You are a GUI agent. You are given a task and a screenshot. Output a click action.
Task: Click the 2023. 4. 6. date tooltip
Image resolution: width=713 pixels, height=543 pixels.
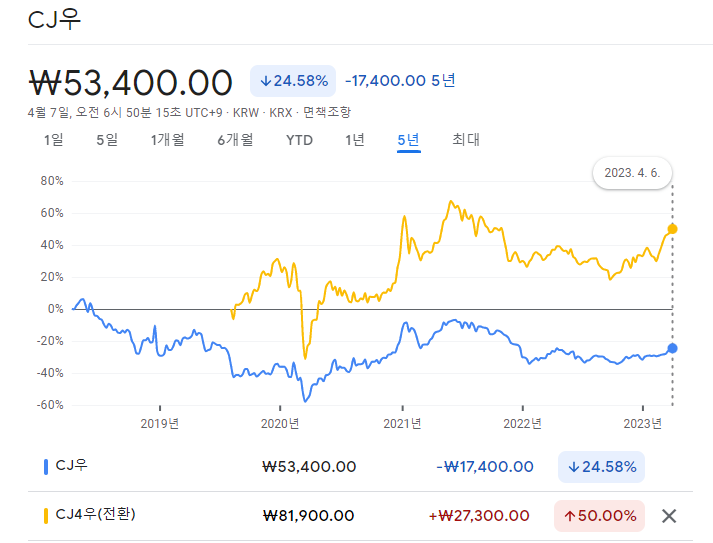pyautogui.click(x=632, y=173)
